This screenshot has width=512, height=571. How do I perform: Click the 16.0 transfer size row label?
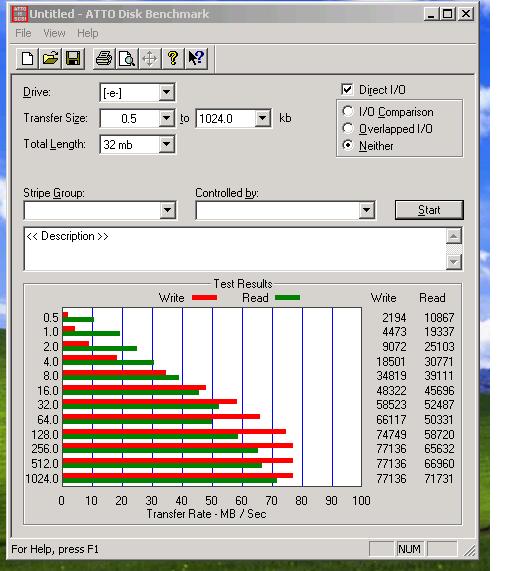[48, 390]
